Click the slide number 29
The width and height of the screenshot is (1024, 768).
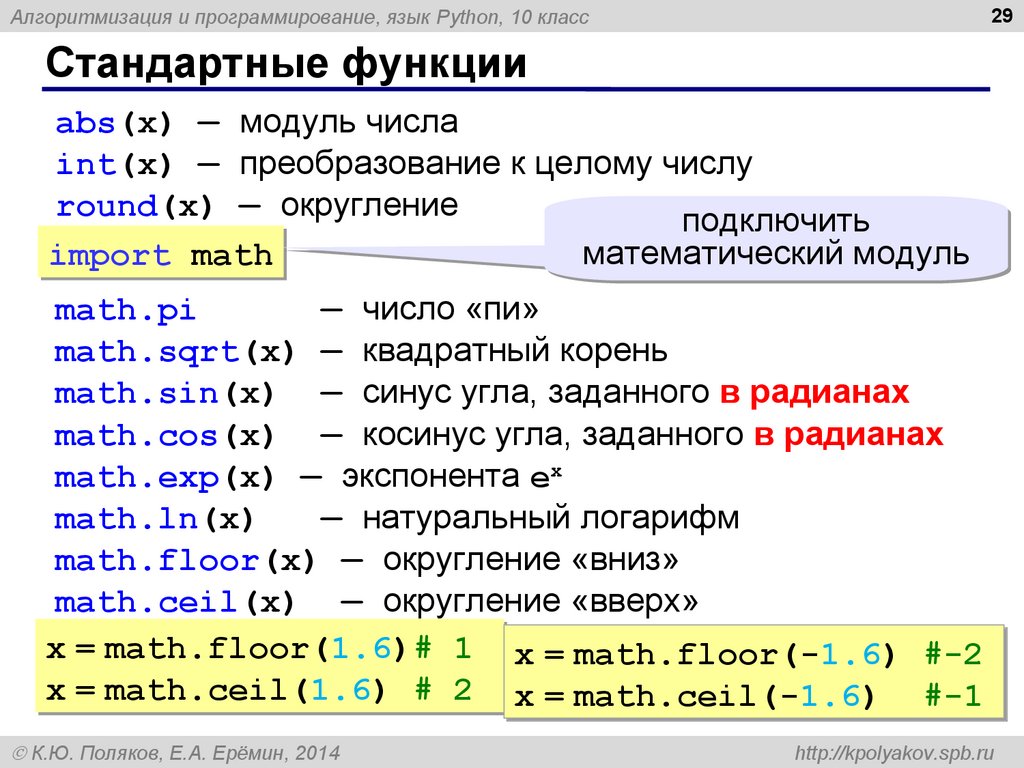[x=1001, y=15]
